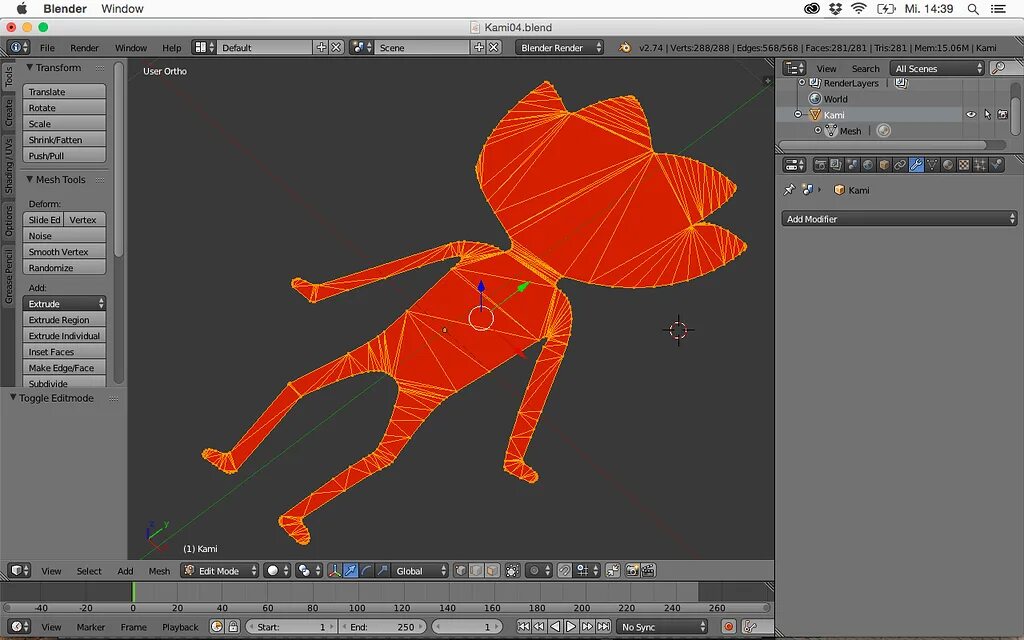1024x640 pixels.
Task: Toggle Kami selectability arrow in outliner
Action: 987,114
